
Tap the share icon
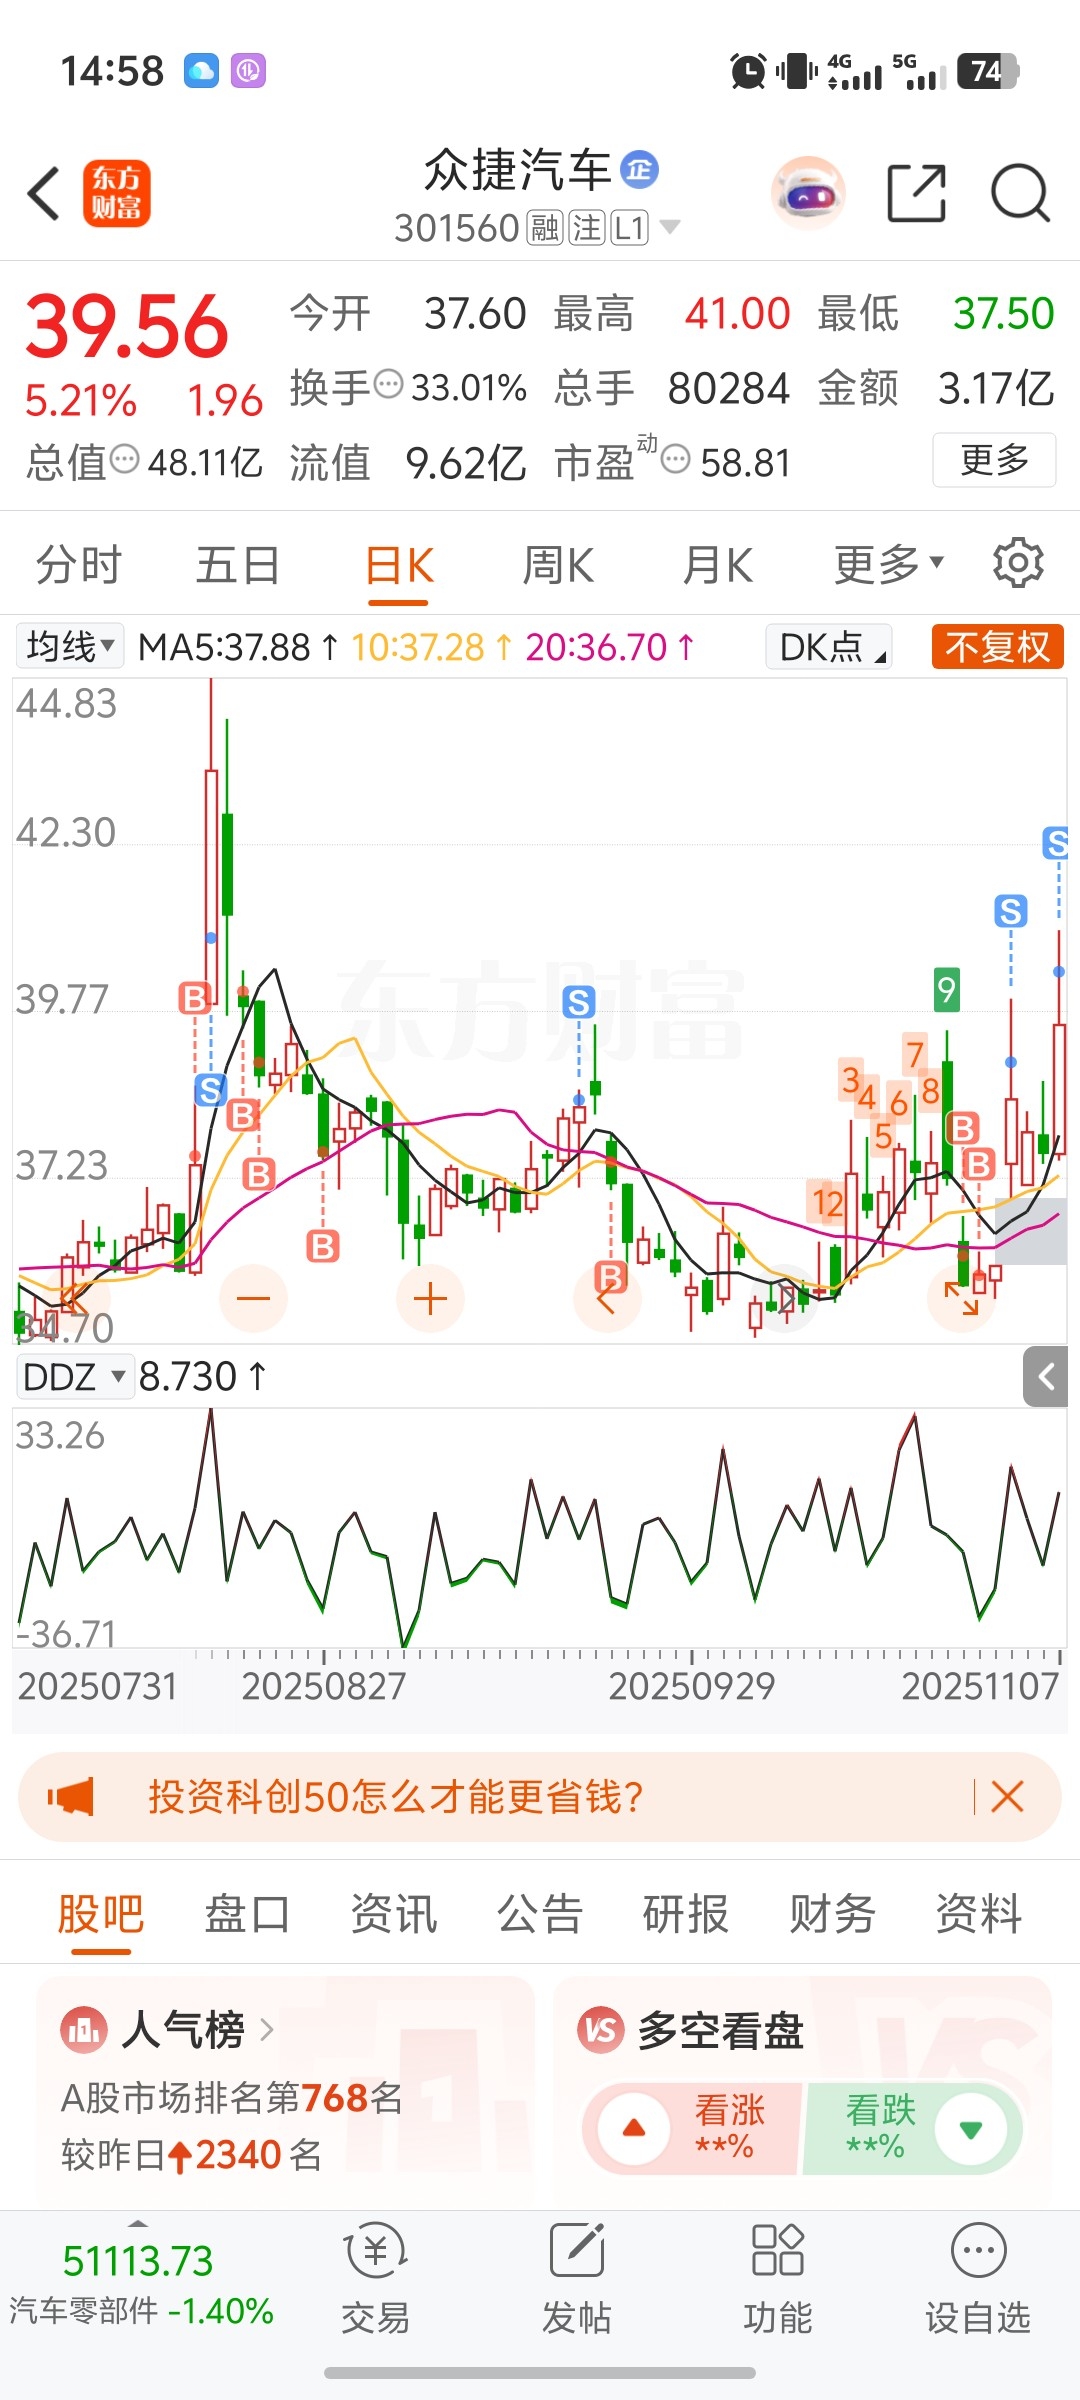point(916,193)
